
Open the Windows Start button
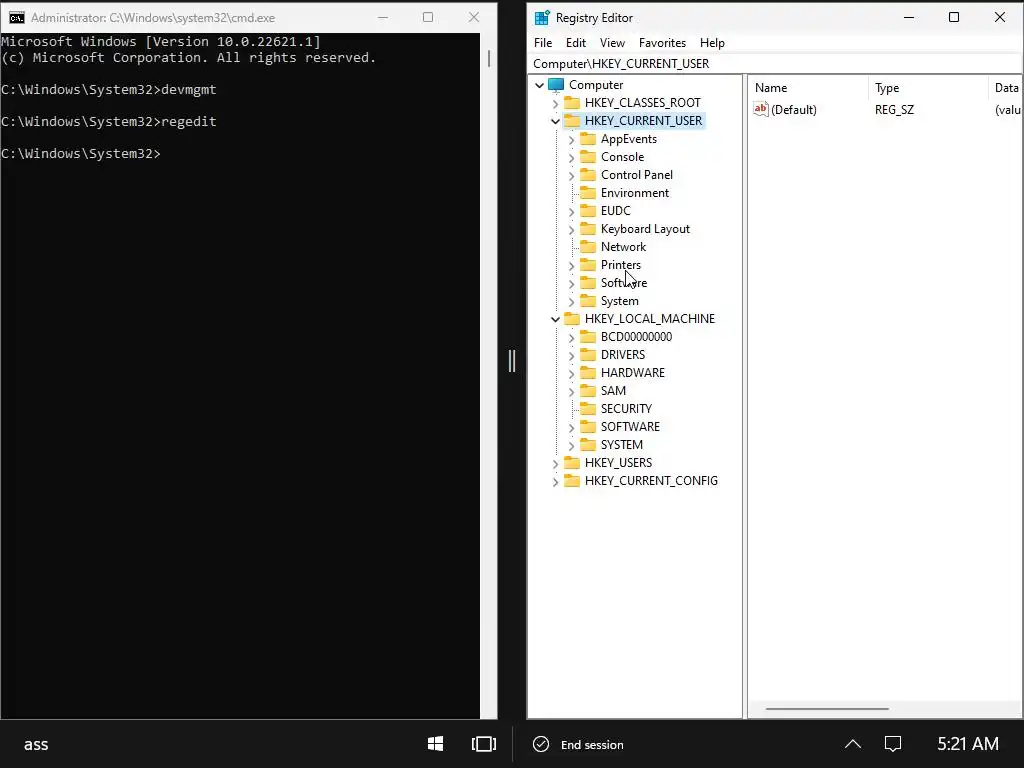click(x=436, y=744)
